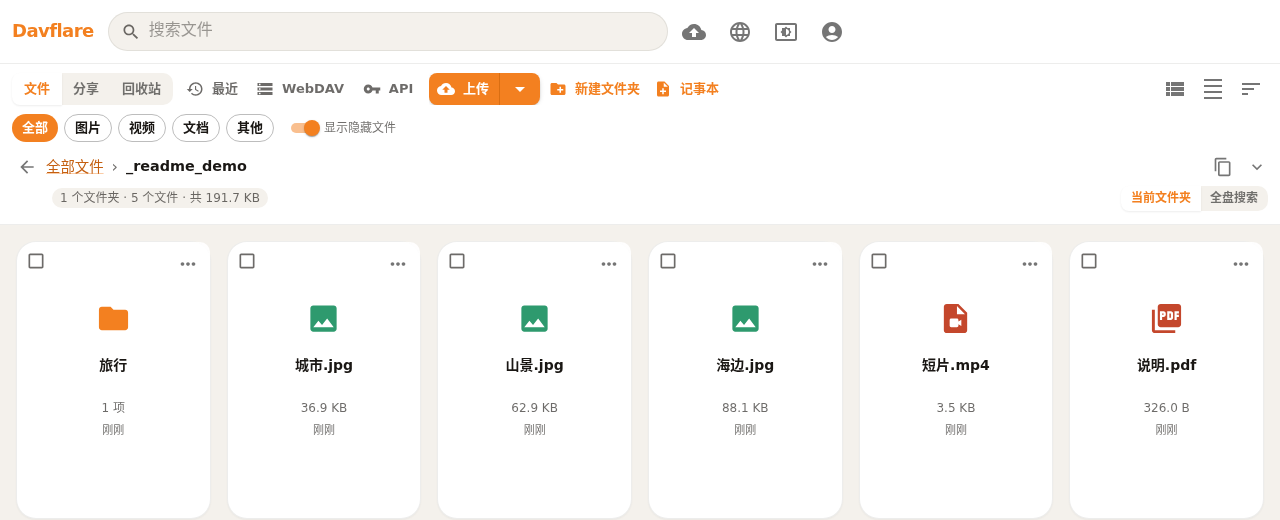Click the Davflare logo

[53, 31]
